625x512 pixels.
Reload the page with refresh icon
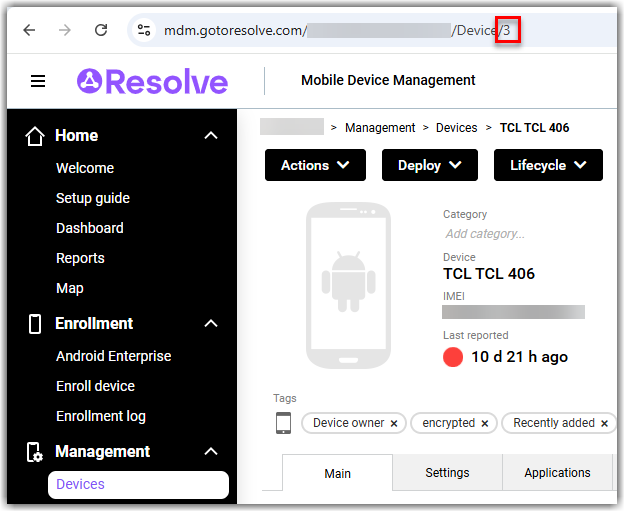point(100,30)
